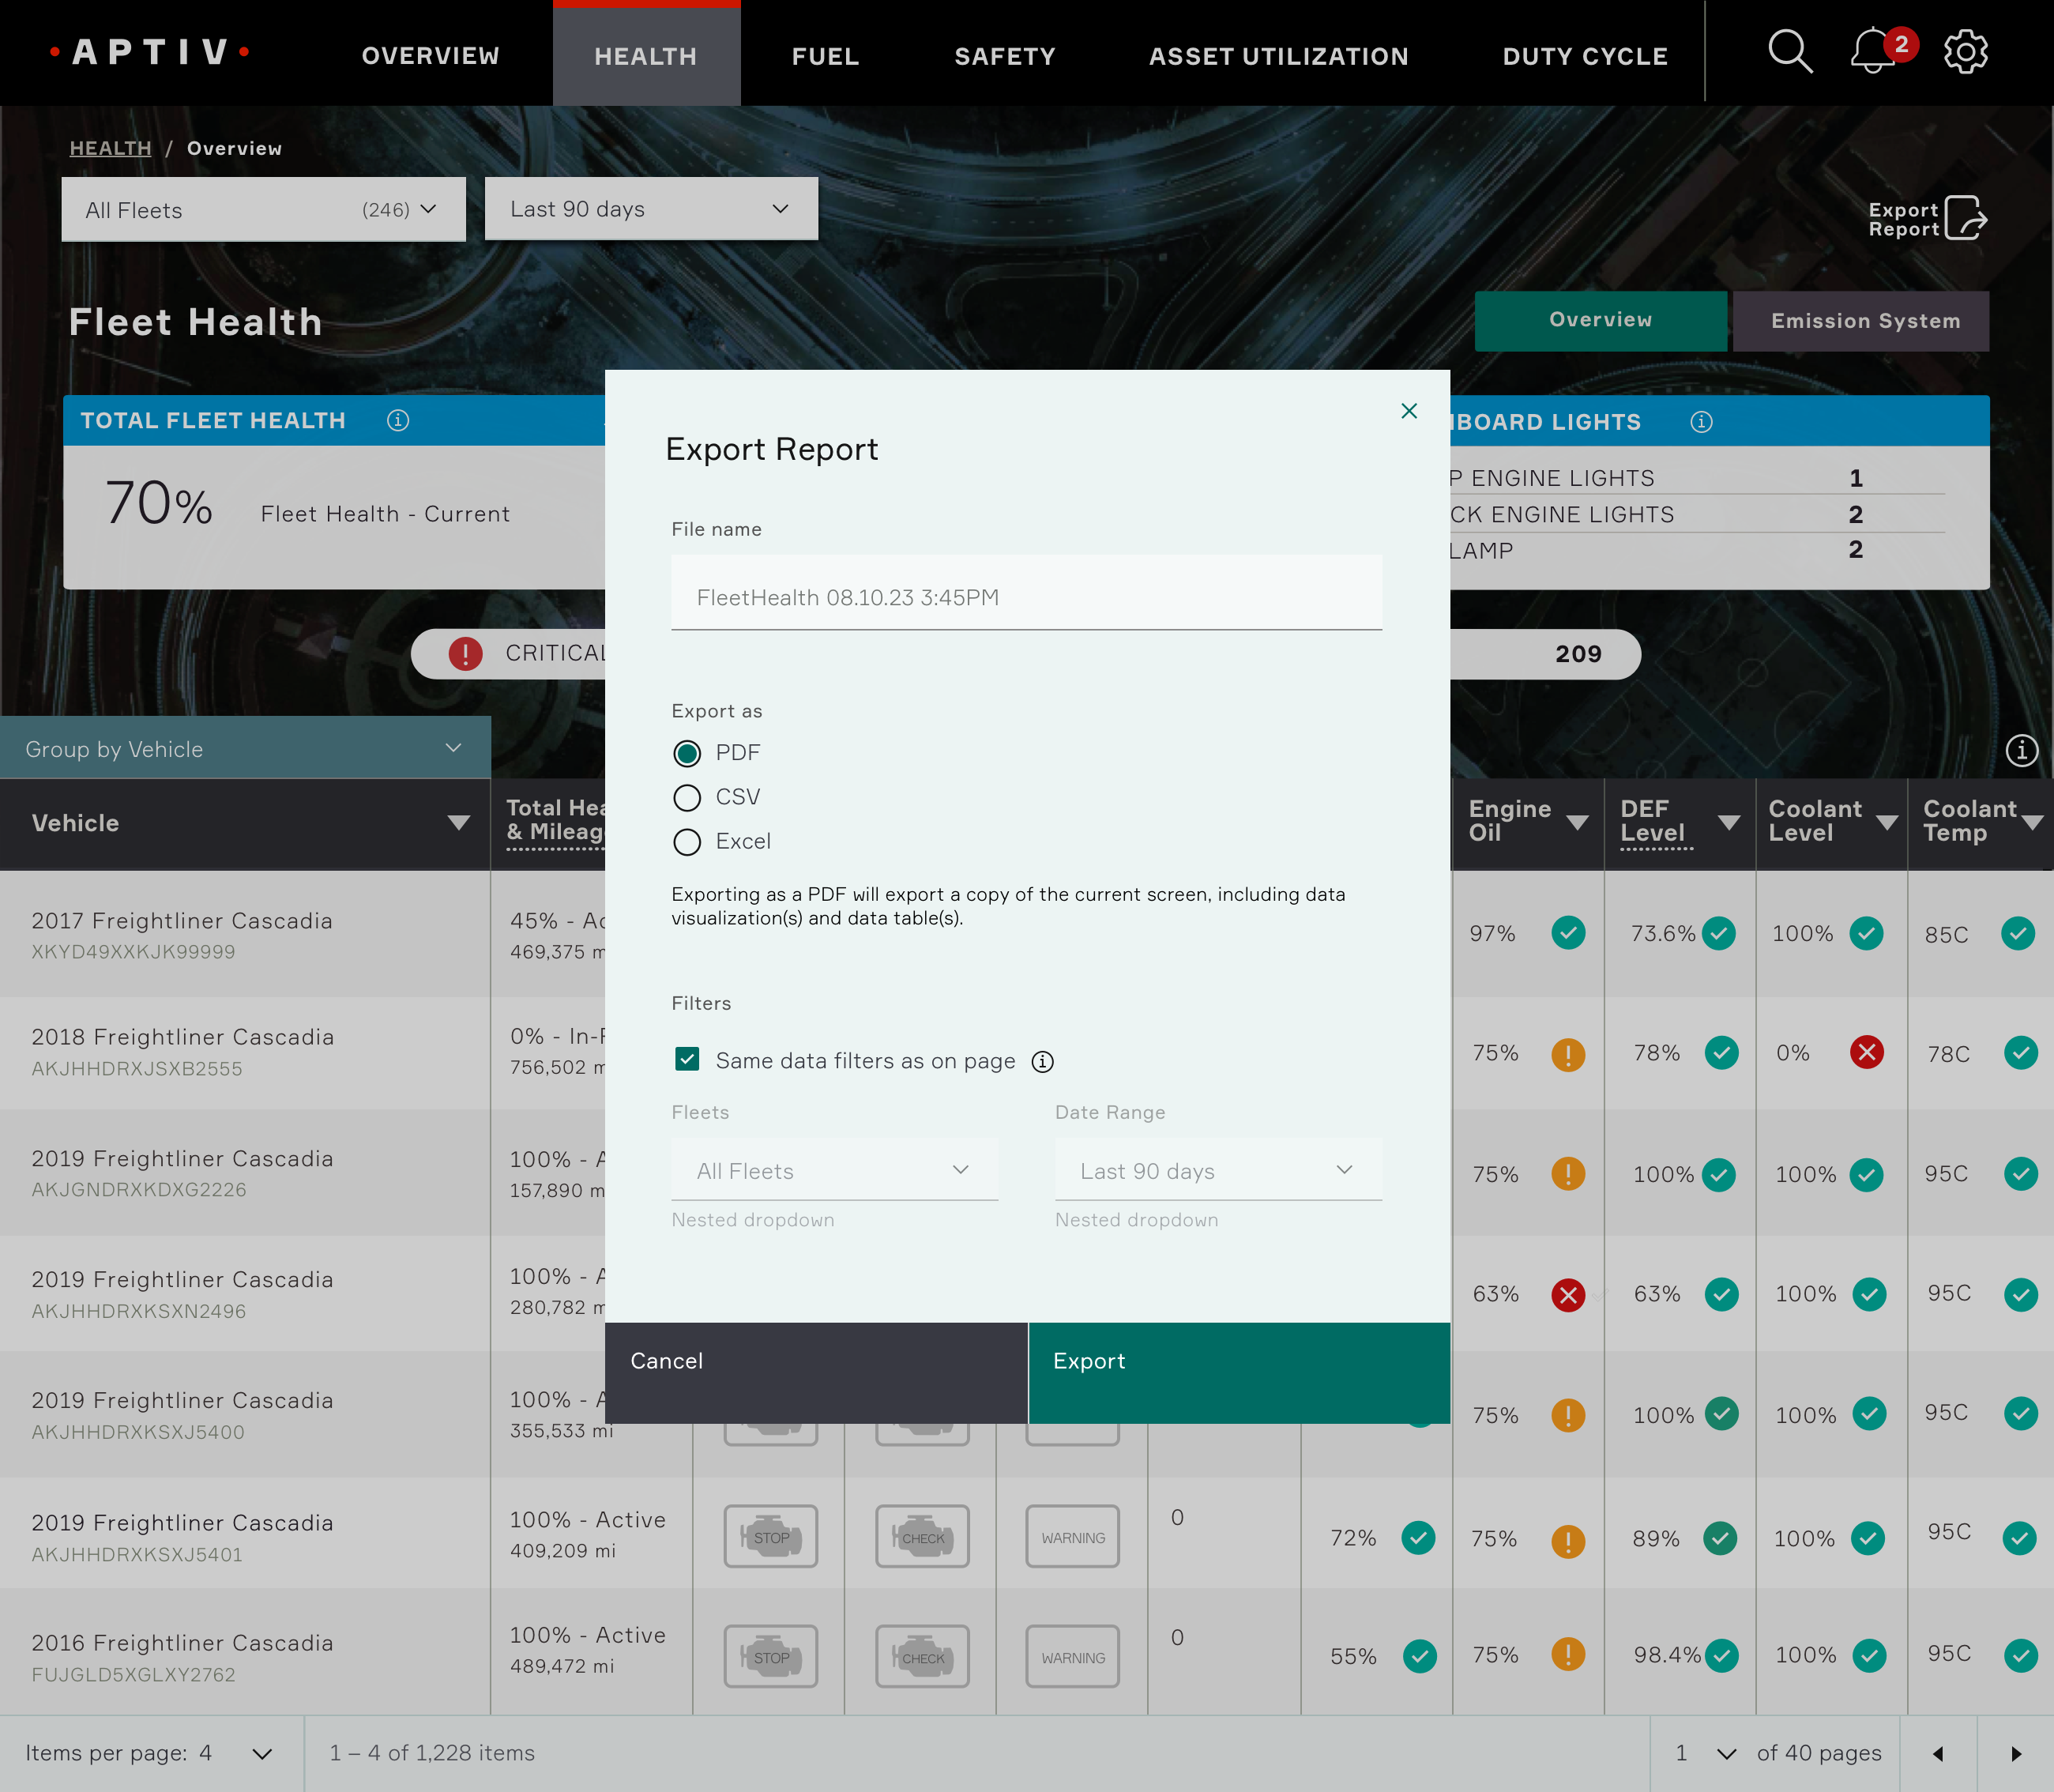The width and height of the screenshot is (2054, 1792).
Task: Open the search magnifier icon
Action: coord(1789,52)
